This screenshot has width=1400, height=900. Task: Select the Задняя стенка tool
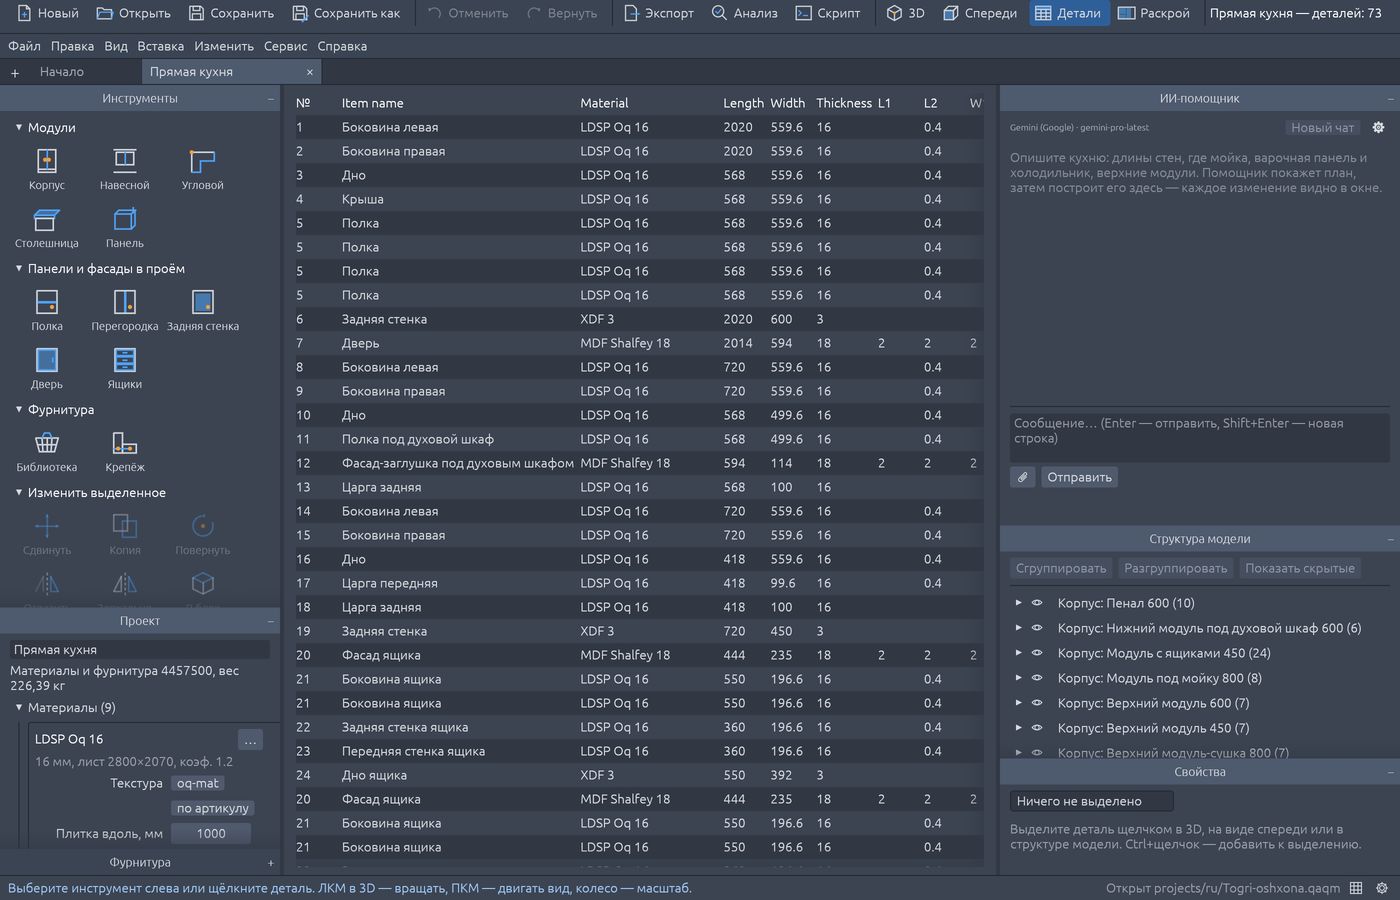click(203, 310)
